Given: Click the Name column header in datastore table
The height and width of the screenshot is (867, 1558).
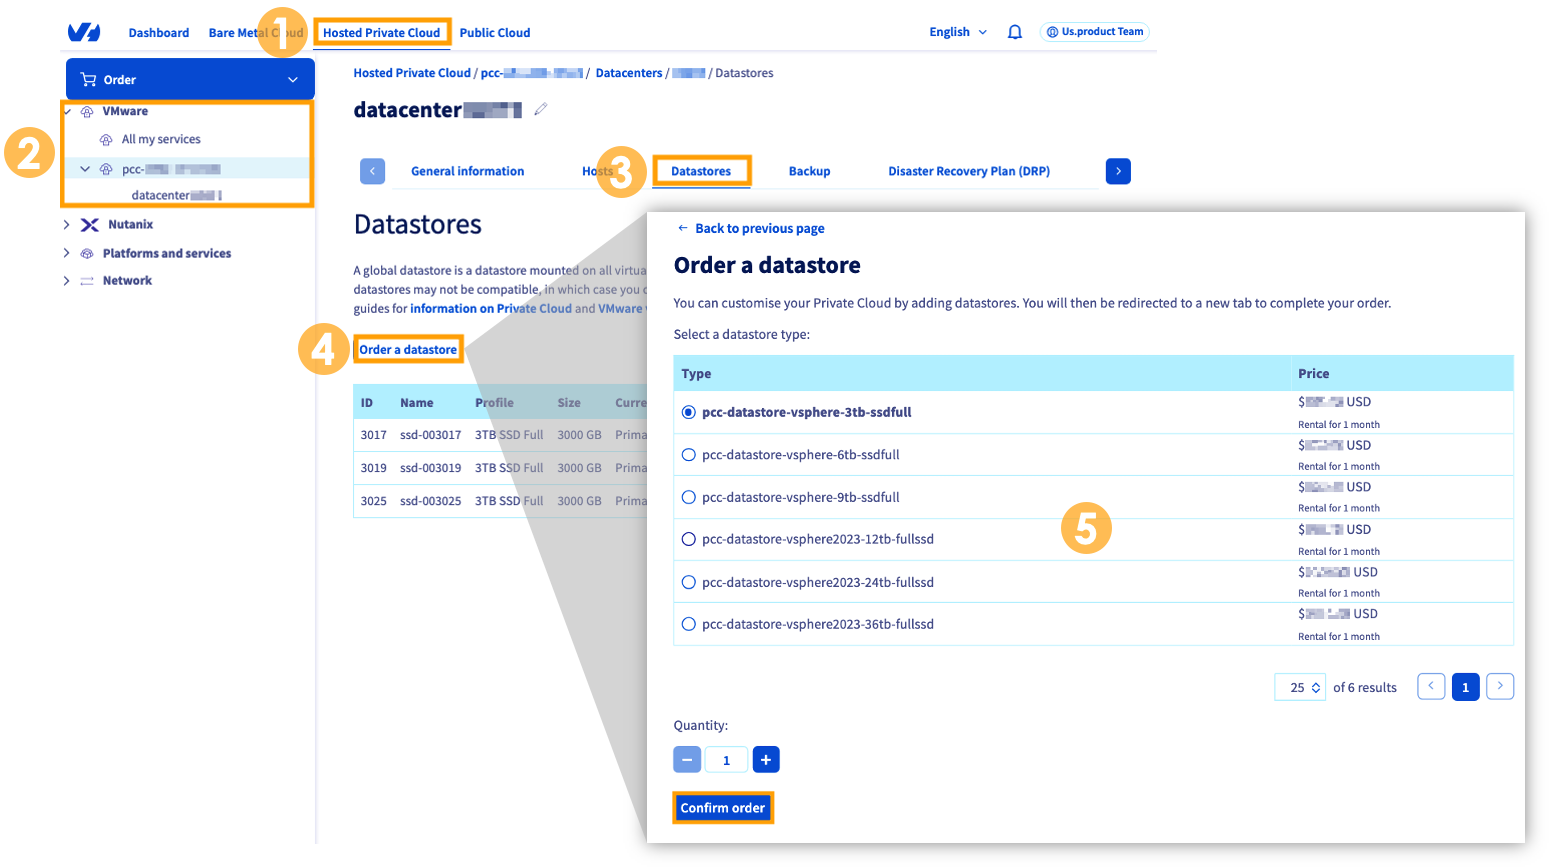Looking at the screenshot, I should click(417, 403).
